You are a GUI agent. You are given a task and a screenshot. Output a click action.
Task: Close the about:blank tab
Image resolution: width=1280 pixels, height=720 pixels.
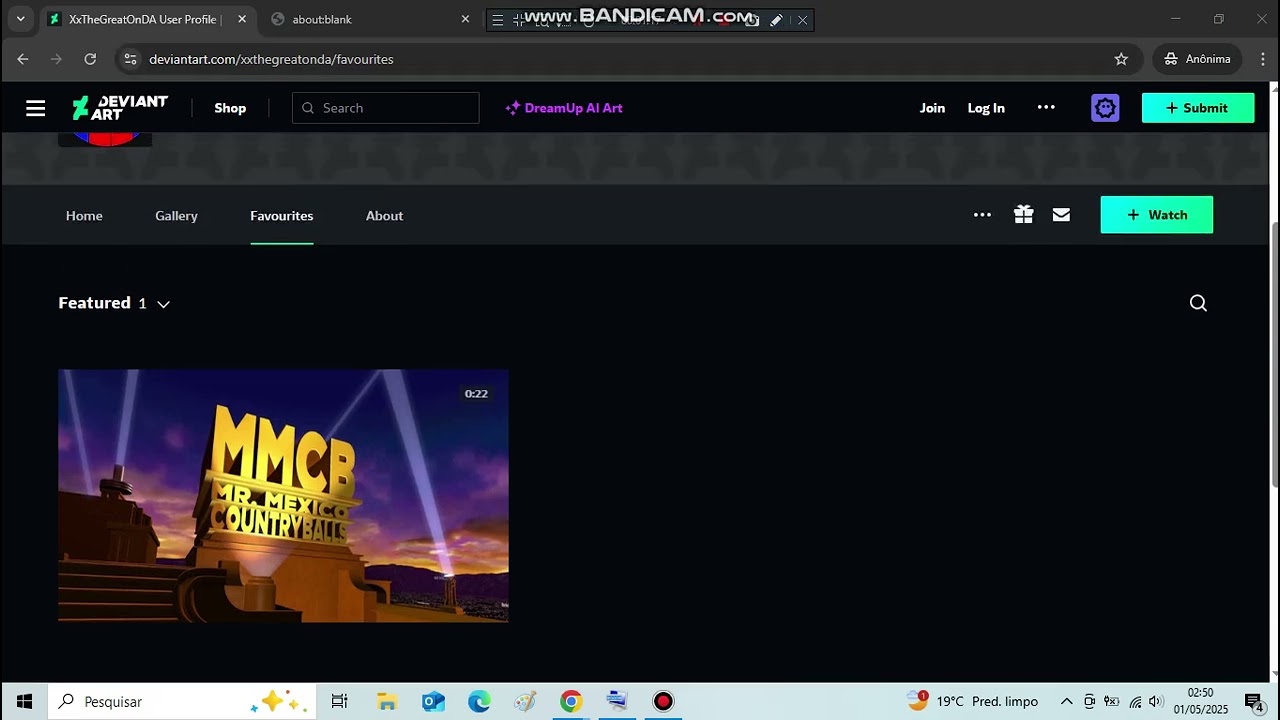pyautogui.click(x=465, y=19)
